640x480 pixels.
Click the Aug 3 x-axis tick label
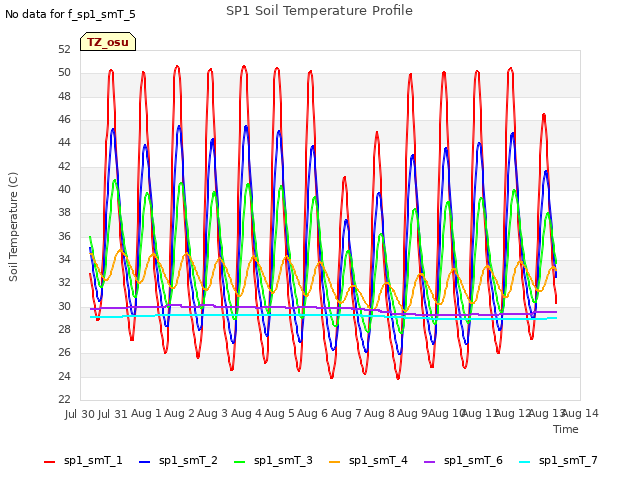[x=212, y=414]
